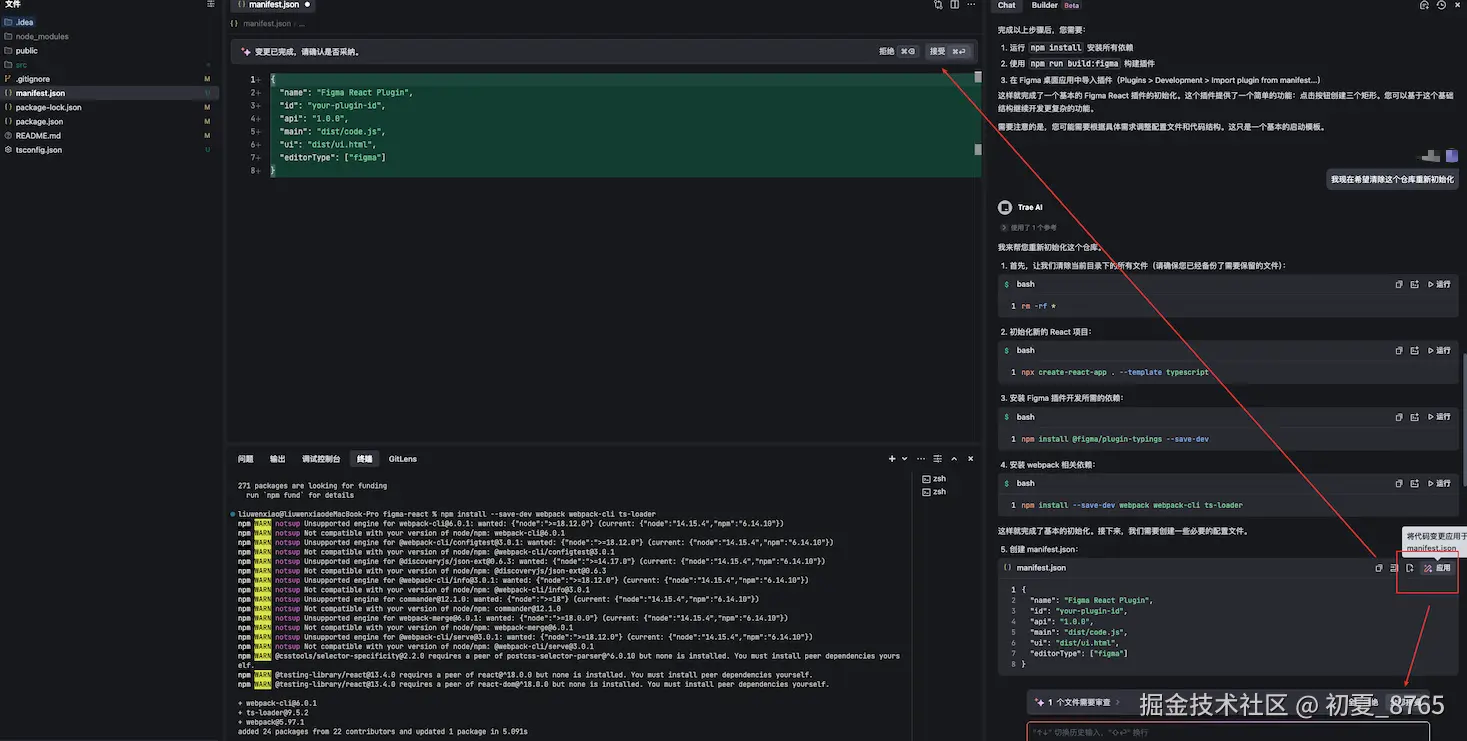This screenshot has height=741, width=1467.
Task: Open .gitignore in file explorer
Action: pyautogui.click(x=110, y=79)
